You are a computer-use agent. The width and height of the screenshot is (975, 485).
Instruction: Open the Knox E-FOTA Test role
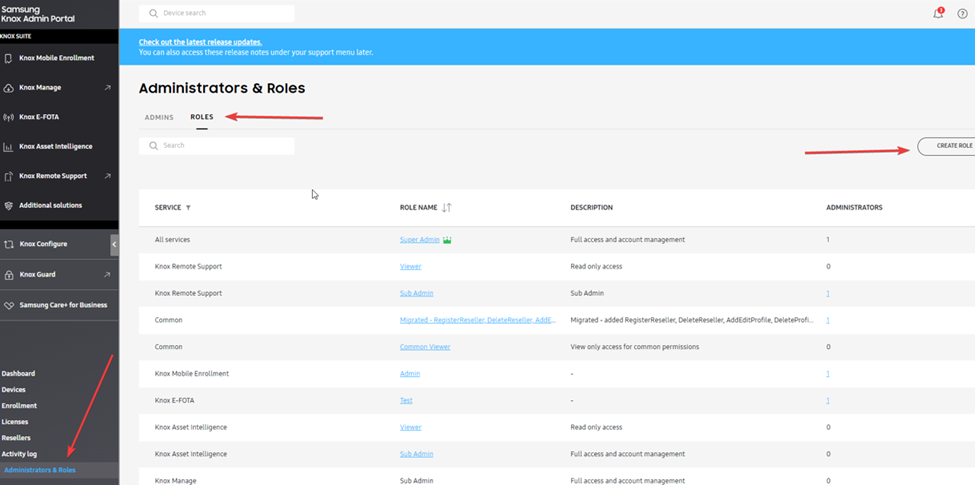[406, 400]
